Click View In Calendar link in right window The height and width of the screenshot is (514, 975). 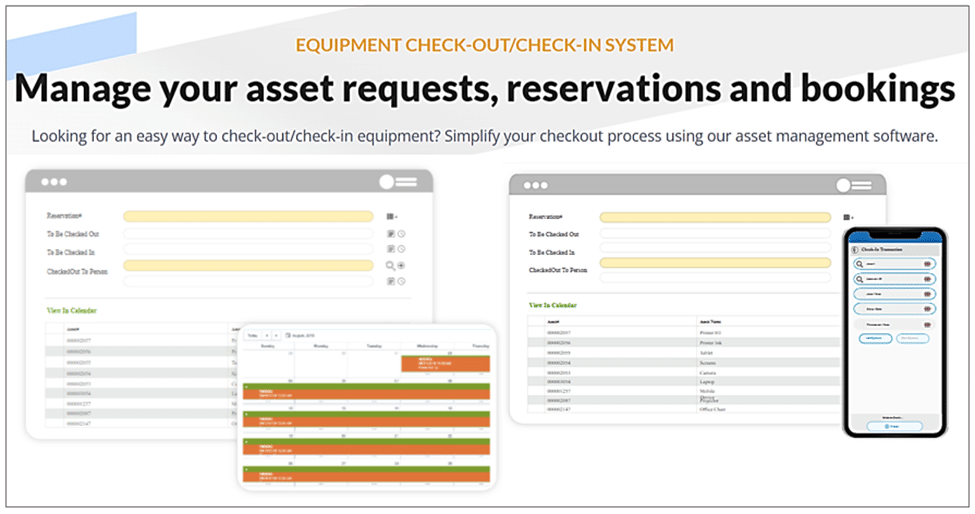(553, 305)
